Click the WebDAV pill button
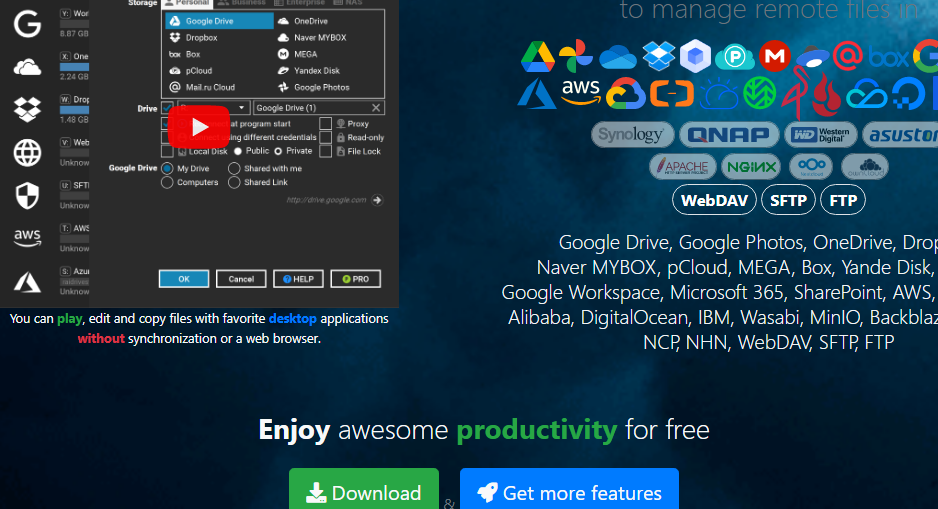This screenshot has width=938, height=509. point(714,200)
